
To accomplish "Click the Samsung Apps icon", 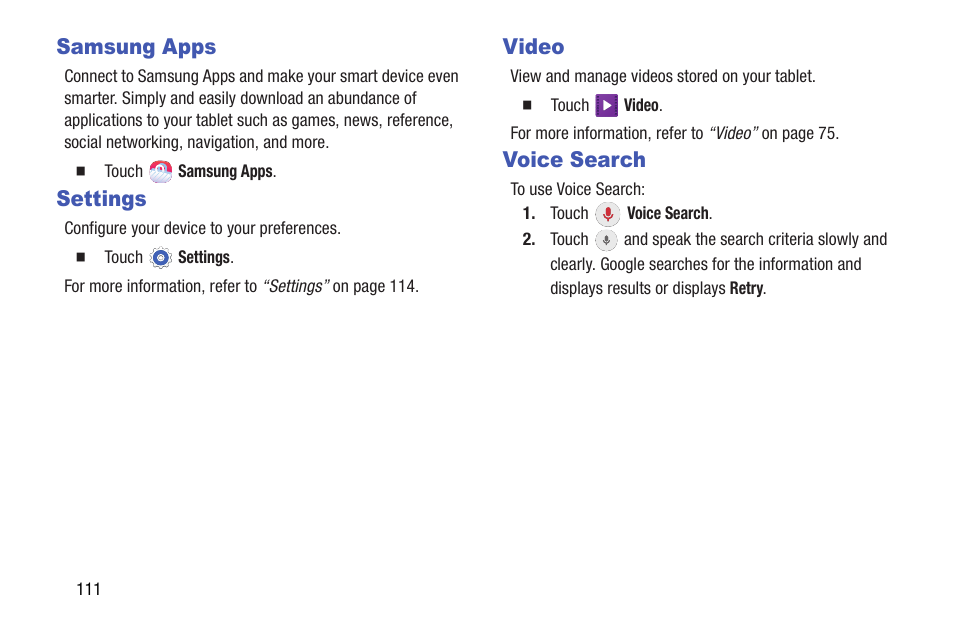I will pyautogui.click(x=161, y=172).
